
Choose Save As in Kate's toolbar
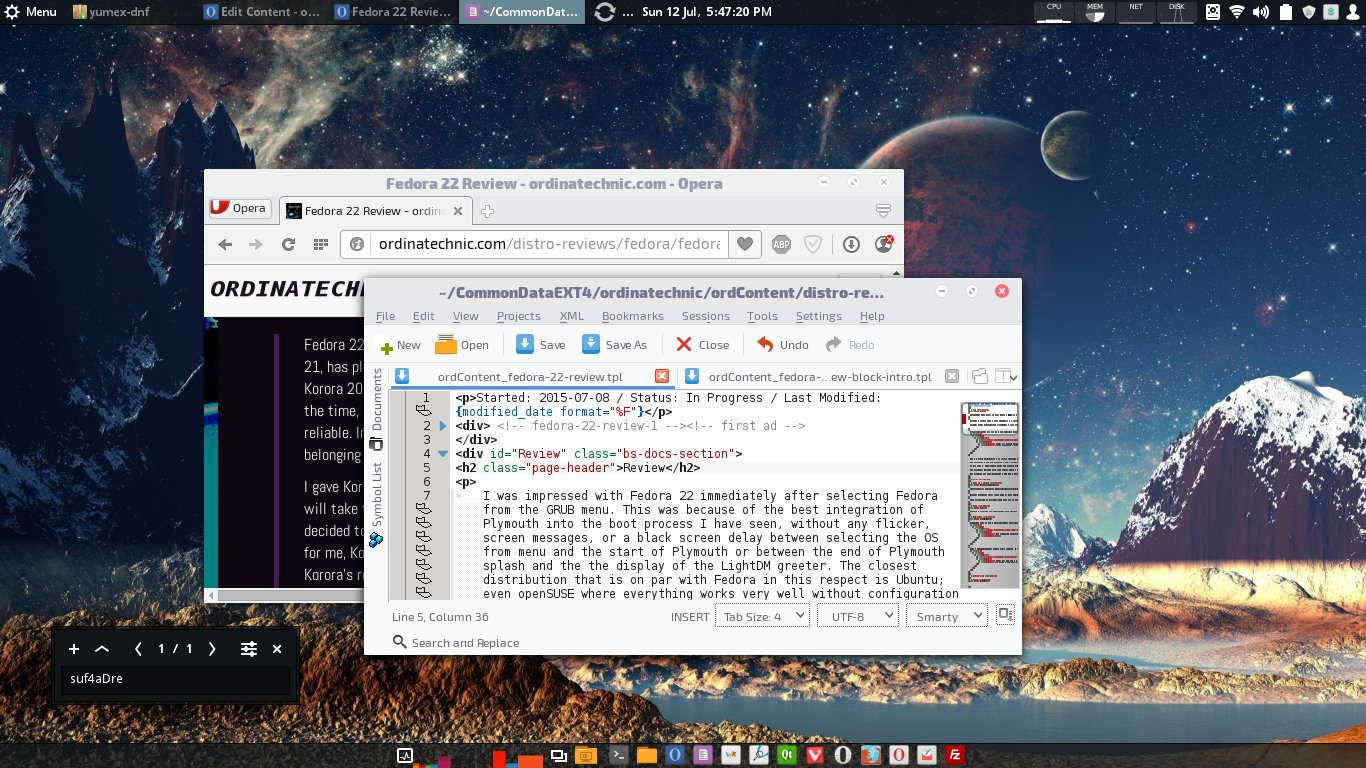pyautogui.click(x=614, y=345)
